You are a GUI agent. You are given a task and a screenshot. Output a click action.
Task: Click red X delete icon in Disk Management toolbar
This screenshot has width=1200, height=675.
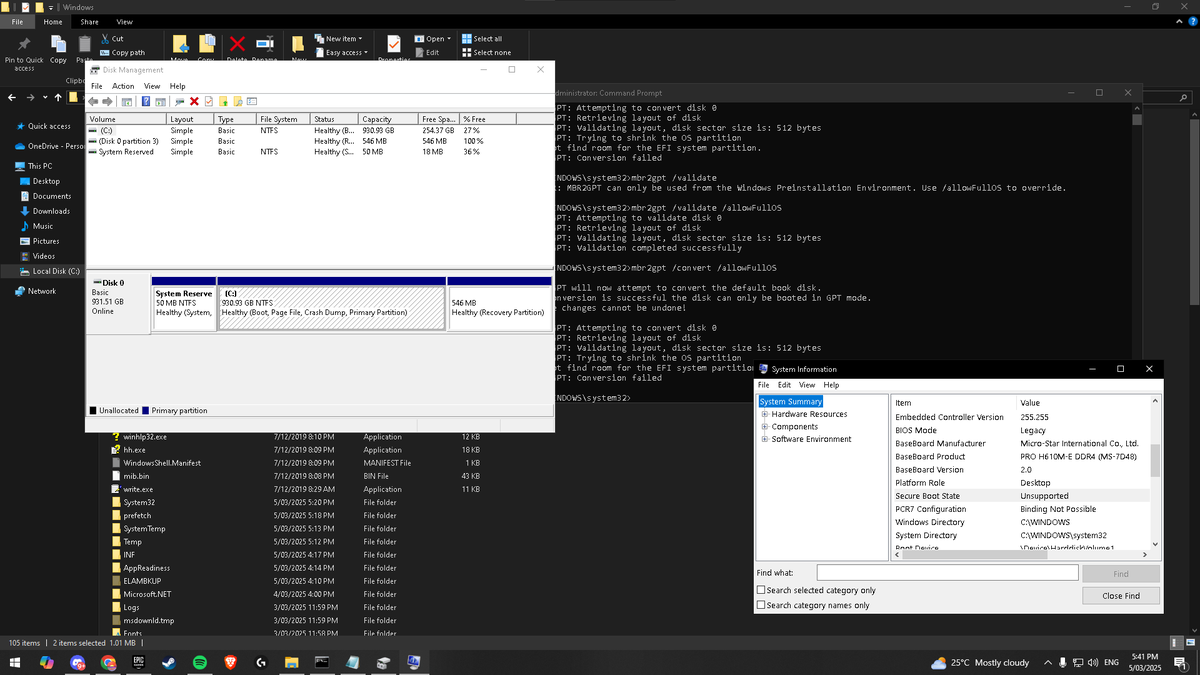tap(194, 101)
